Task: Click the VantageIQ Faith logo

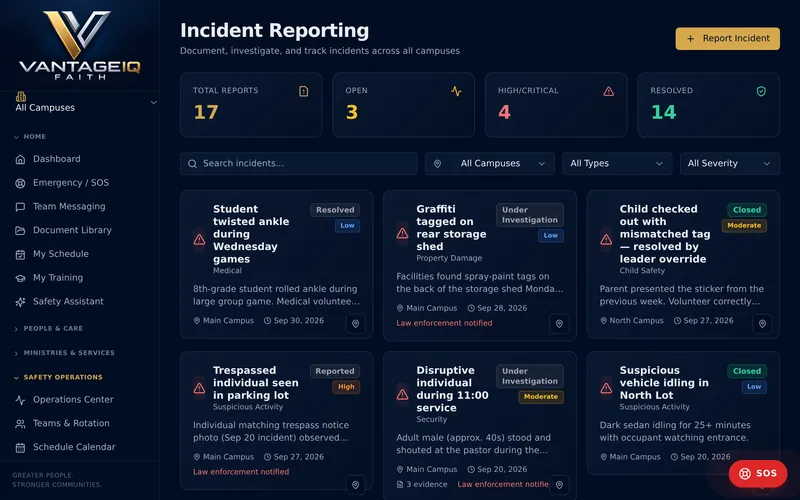Action: 79,45
